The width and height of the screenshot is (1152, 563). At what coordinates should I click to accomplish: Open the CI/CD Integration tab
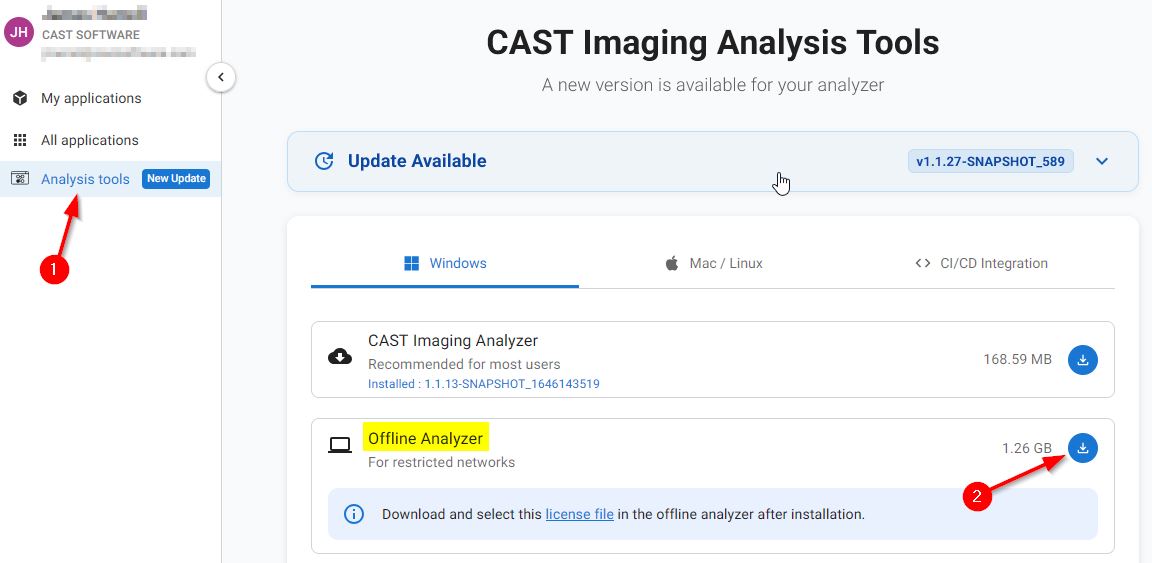pyautogui.click(x=981, y=264)
